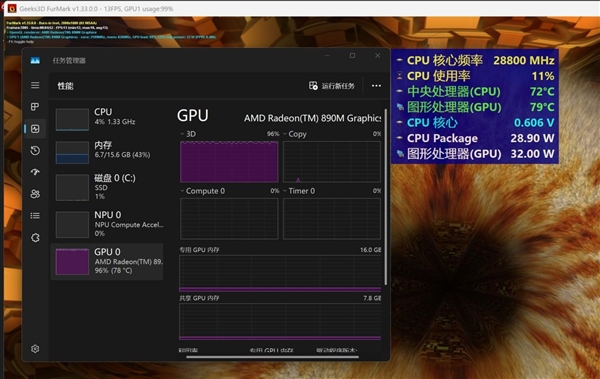Click the Task Manager app icon in title bar
600x379 pixels.
(35, 60)
